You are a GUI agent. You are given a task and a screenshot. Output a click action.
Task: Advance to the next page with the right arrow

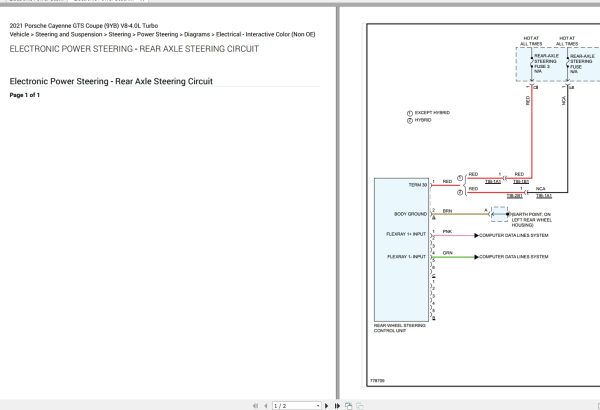click(x=326, y=406)
